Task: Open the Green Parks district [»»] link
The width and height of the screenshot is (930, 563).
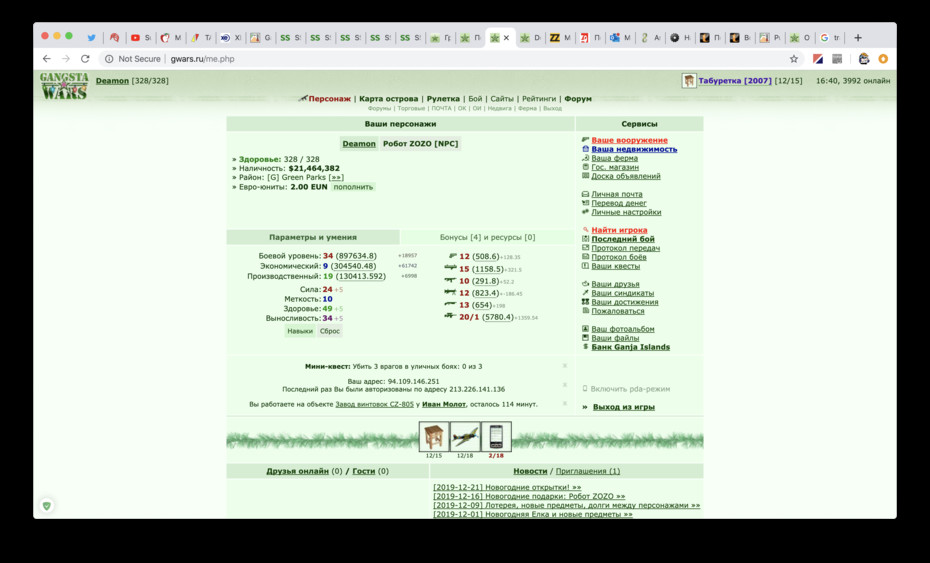Action: pos(336,177)
